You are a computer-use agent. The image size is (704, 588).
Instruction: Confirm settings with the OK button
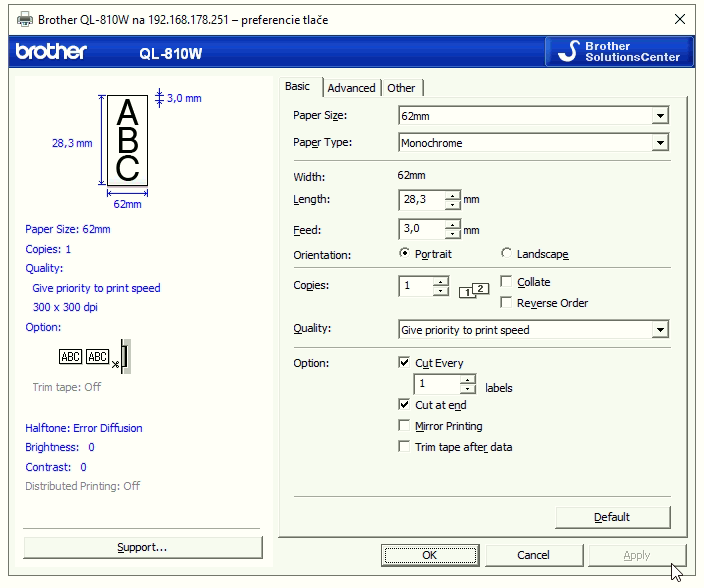pos(430,555)
